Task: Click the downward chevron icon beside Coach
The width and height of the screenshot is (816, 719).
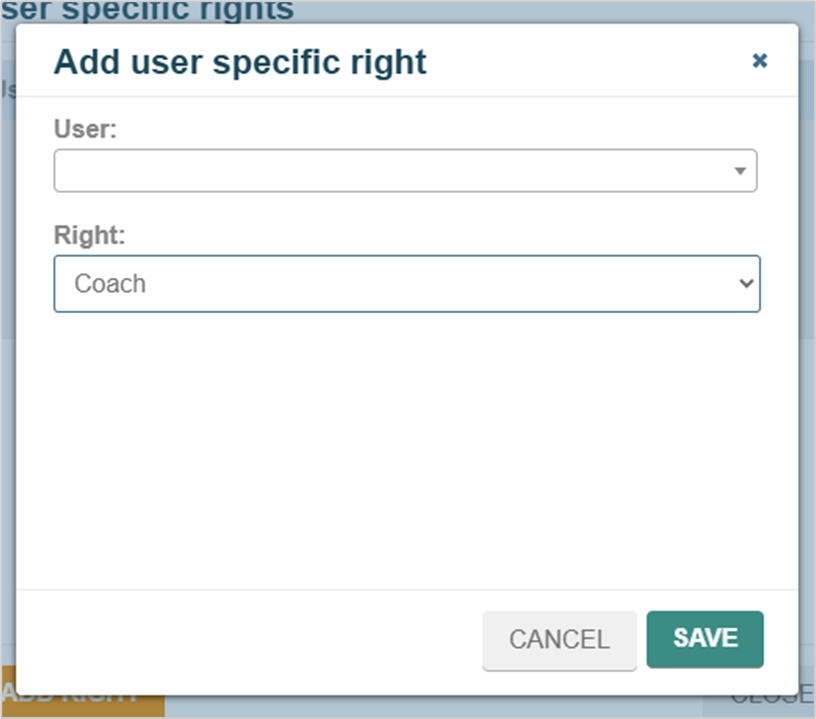Action: 746,284
